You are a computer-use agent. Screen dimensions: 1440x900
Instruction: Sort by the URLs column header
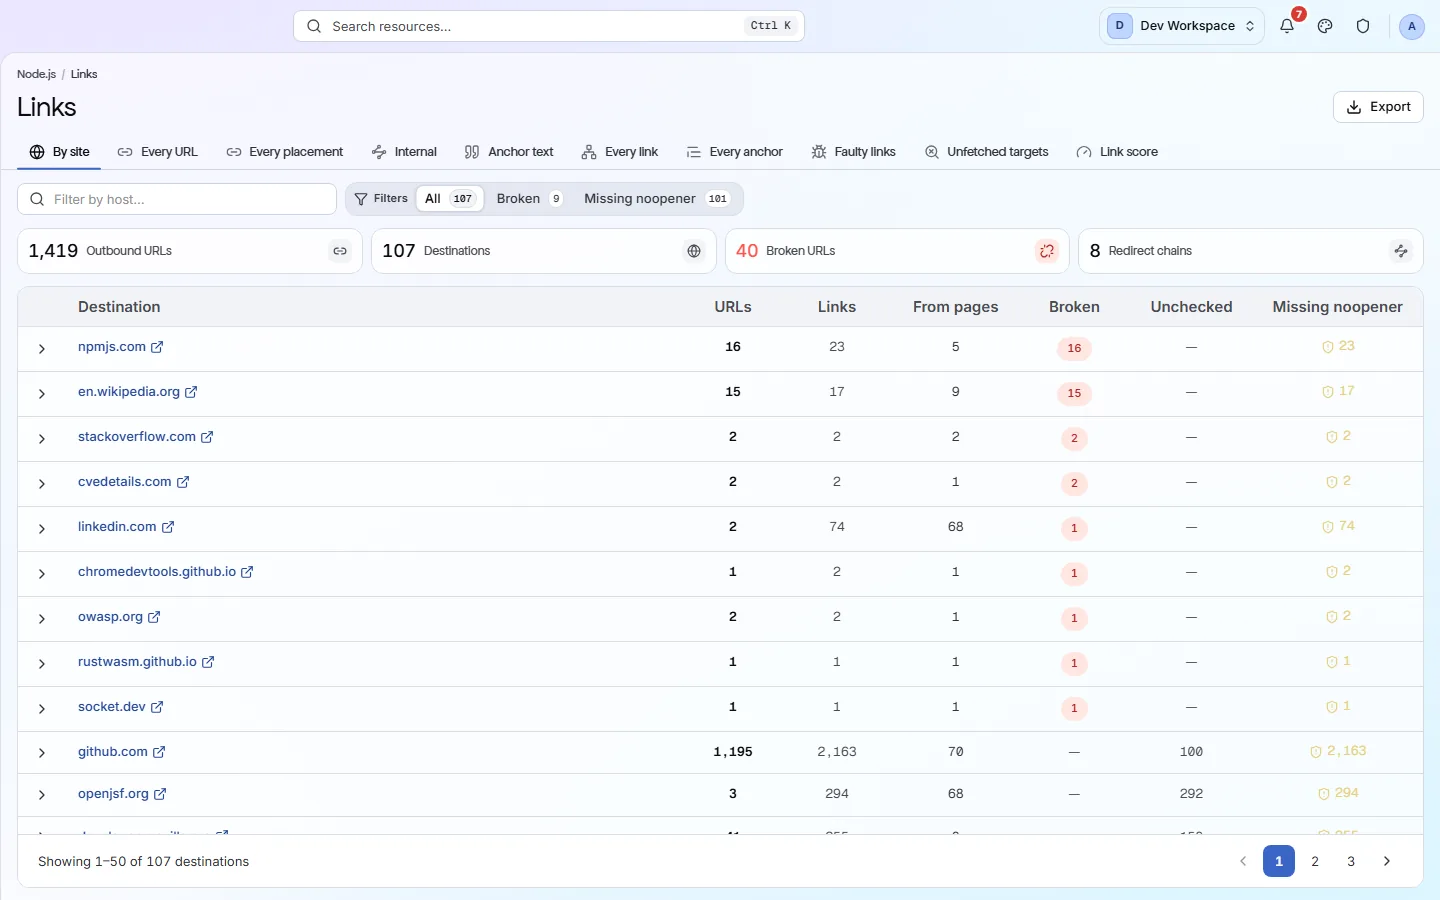[733, 307]
